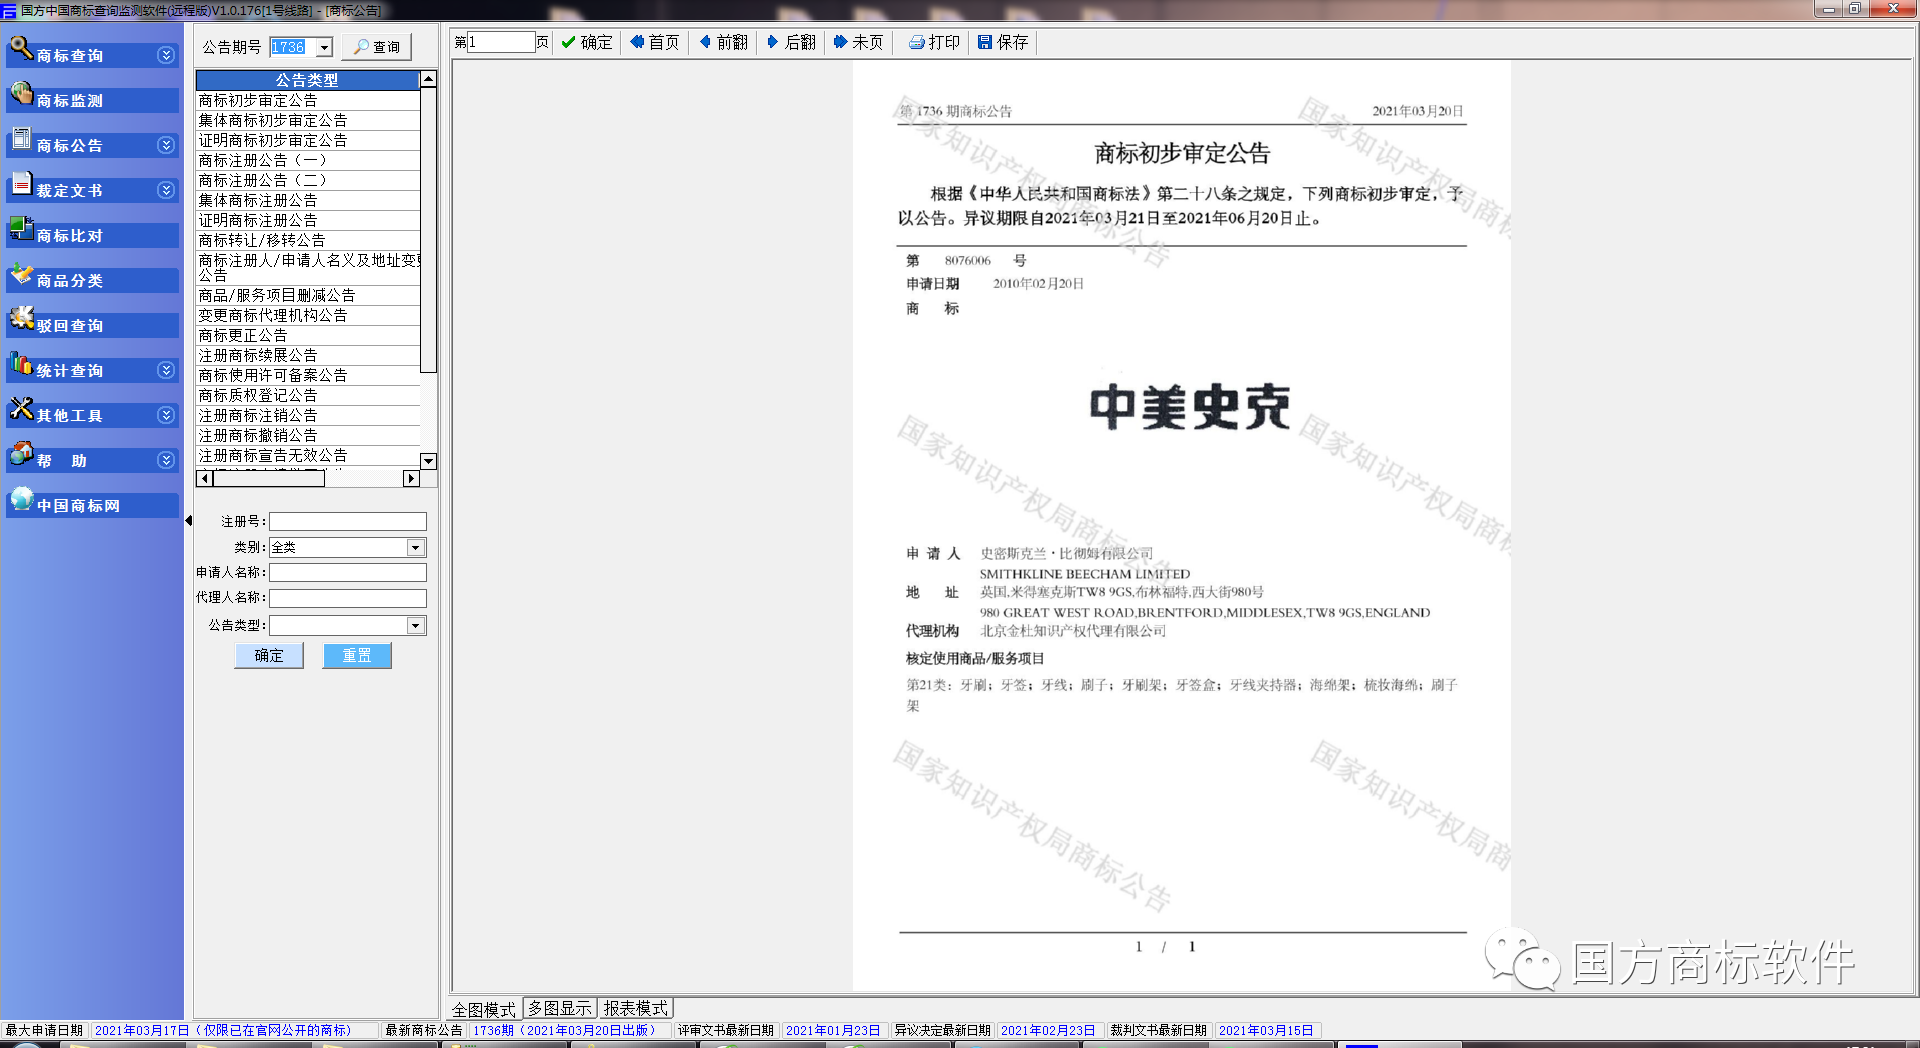1920x1048 pixels.
Task: Click the 驳回查询 sidebar icon
Action: pos(21,319)
